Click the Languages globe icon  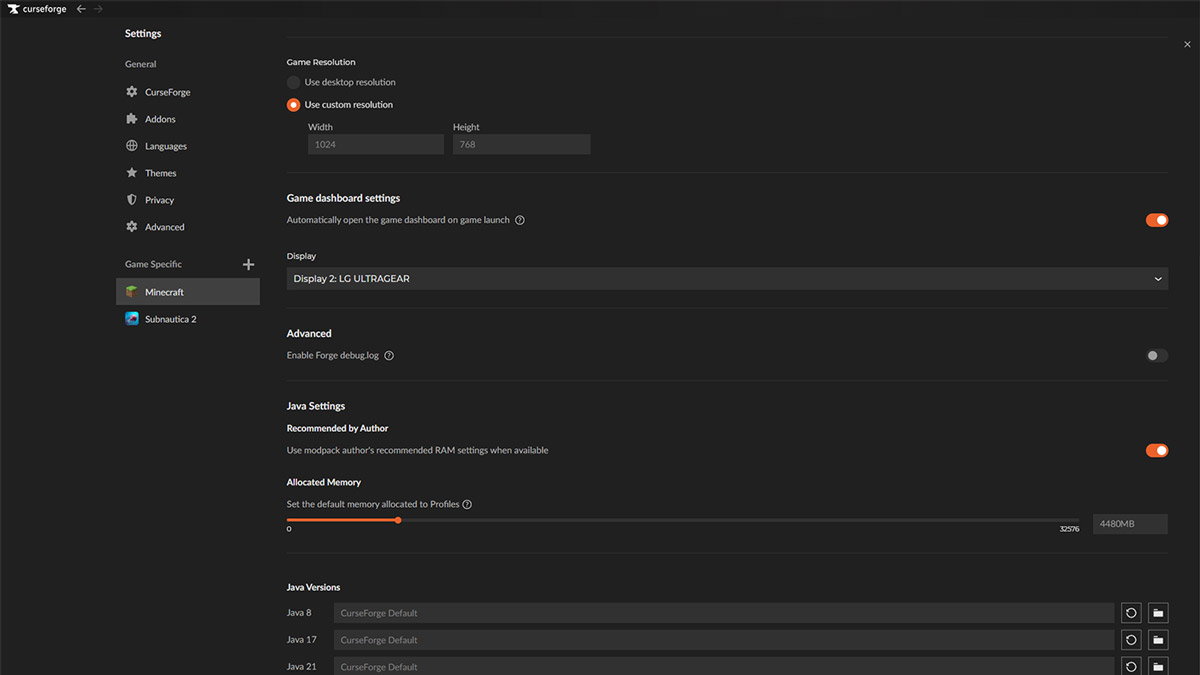pos(132,146)
